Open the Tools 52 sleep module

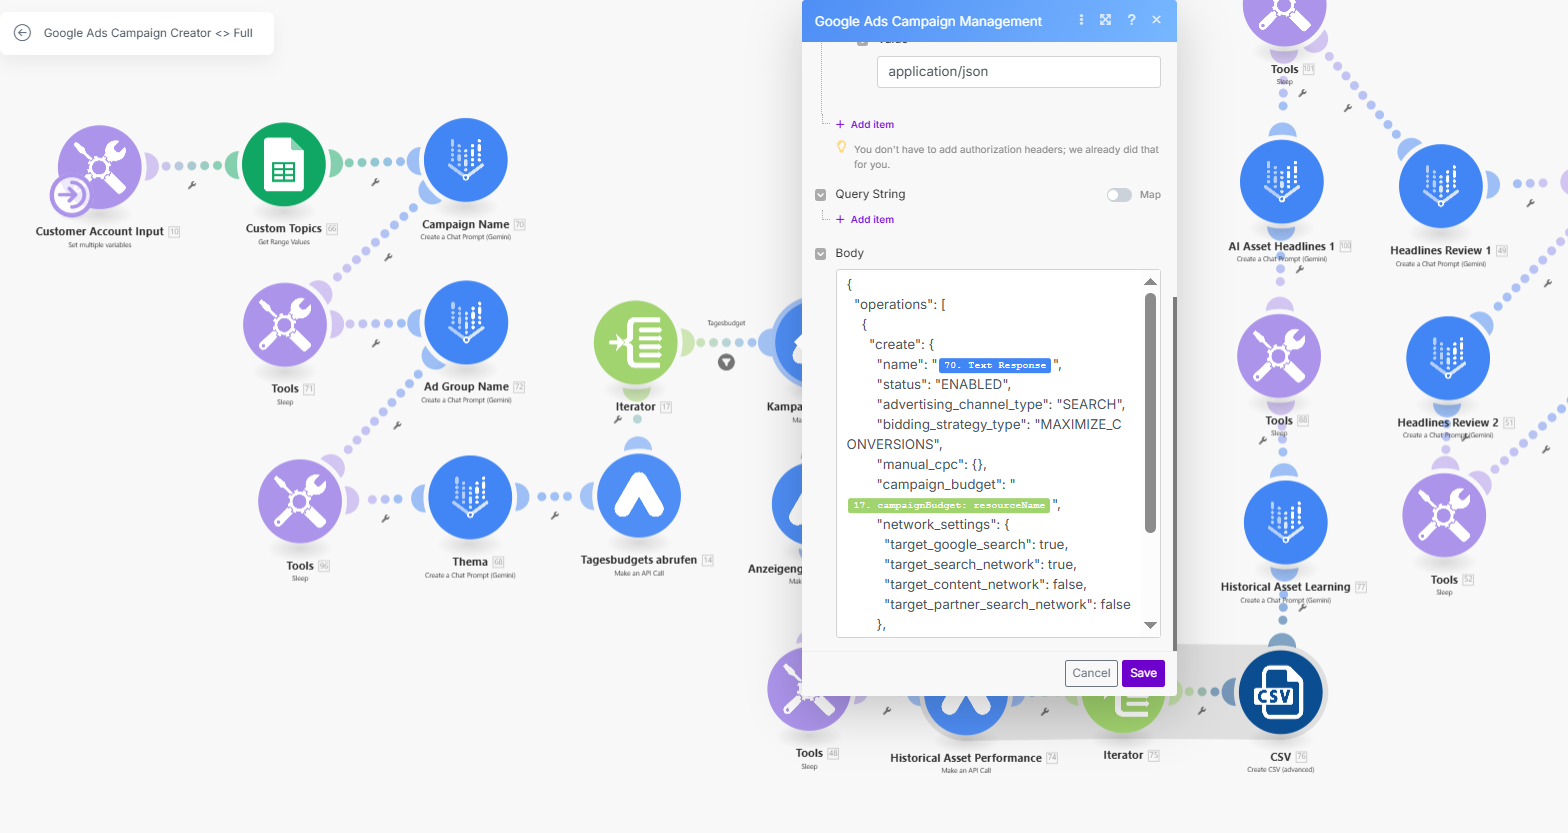pos(1444,516)
